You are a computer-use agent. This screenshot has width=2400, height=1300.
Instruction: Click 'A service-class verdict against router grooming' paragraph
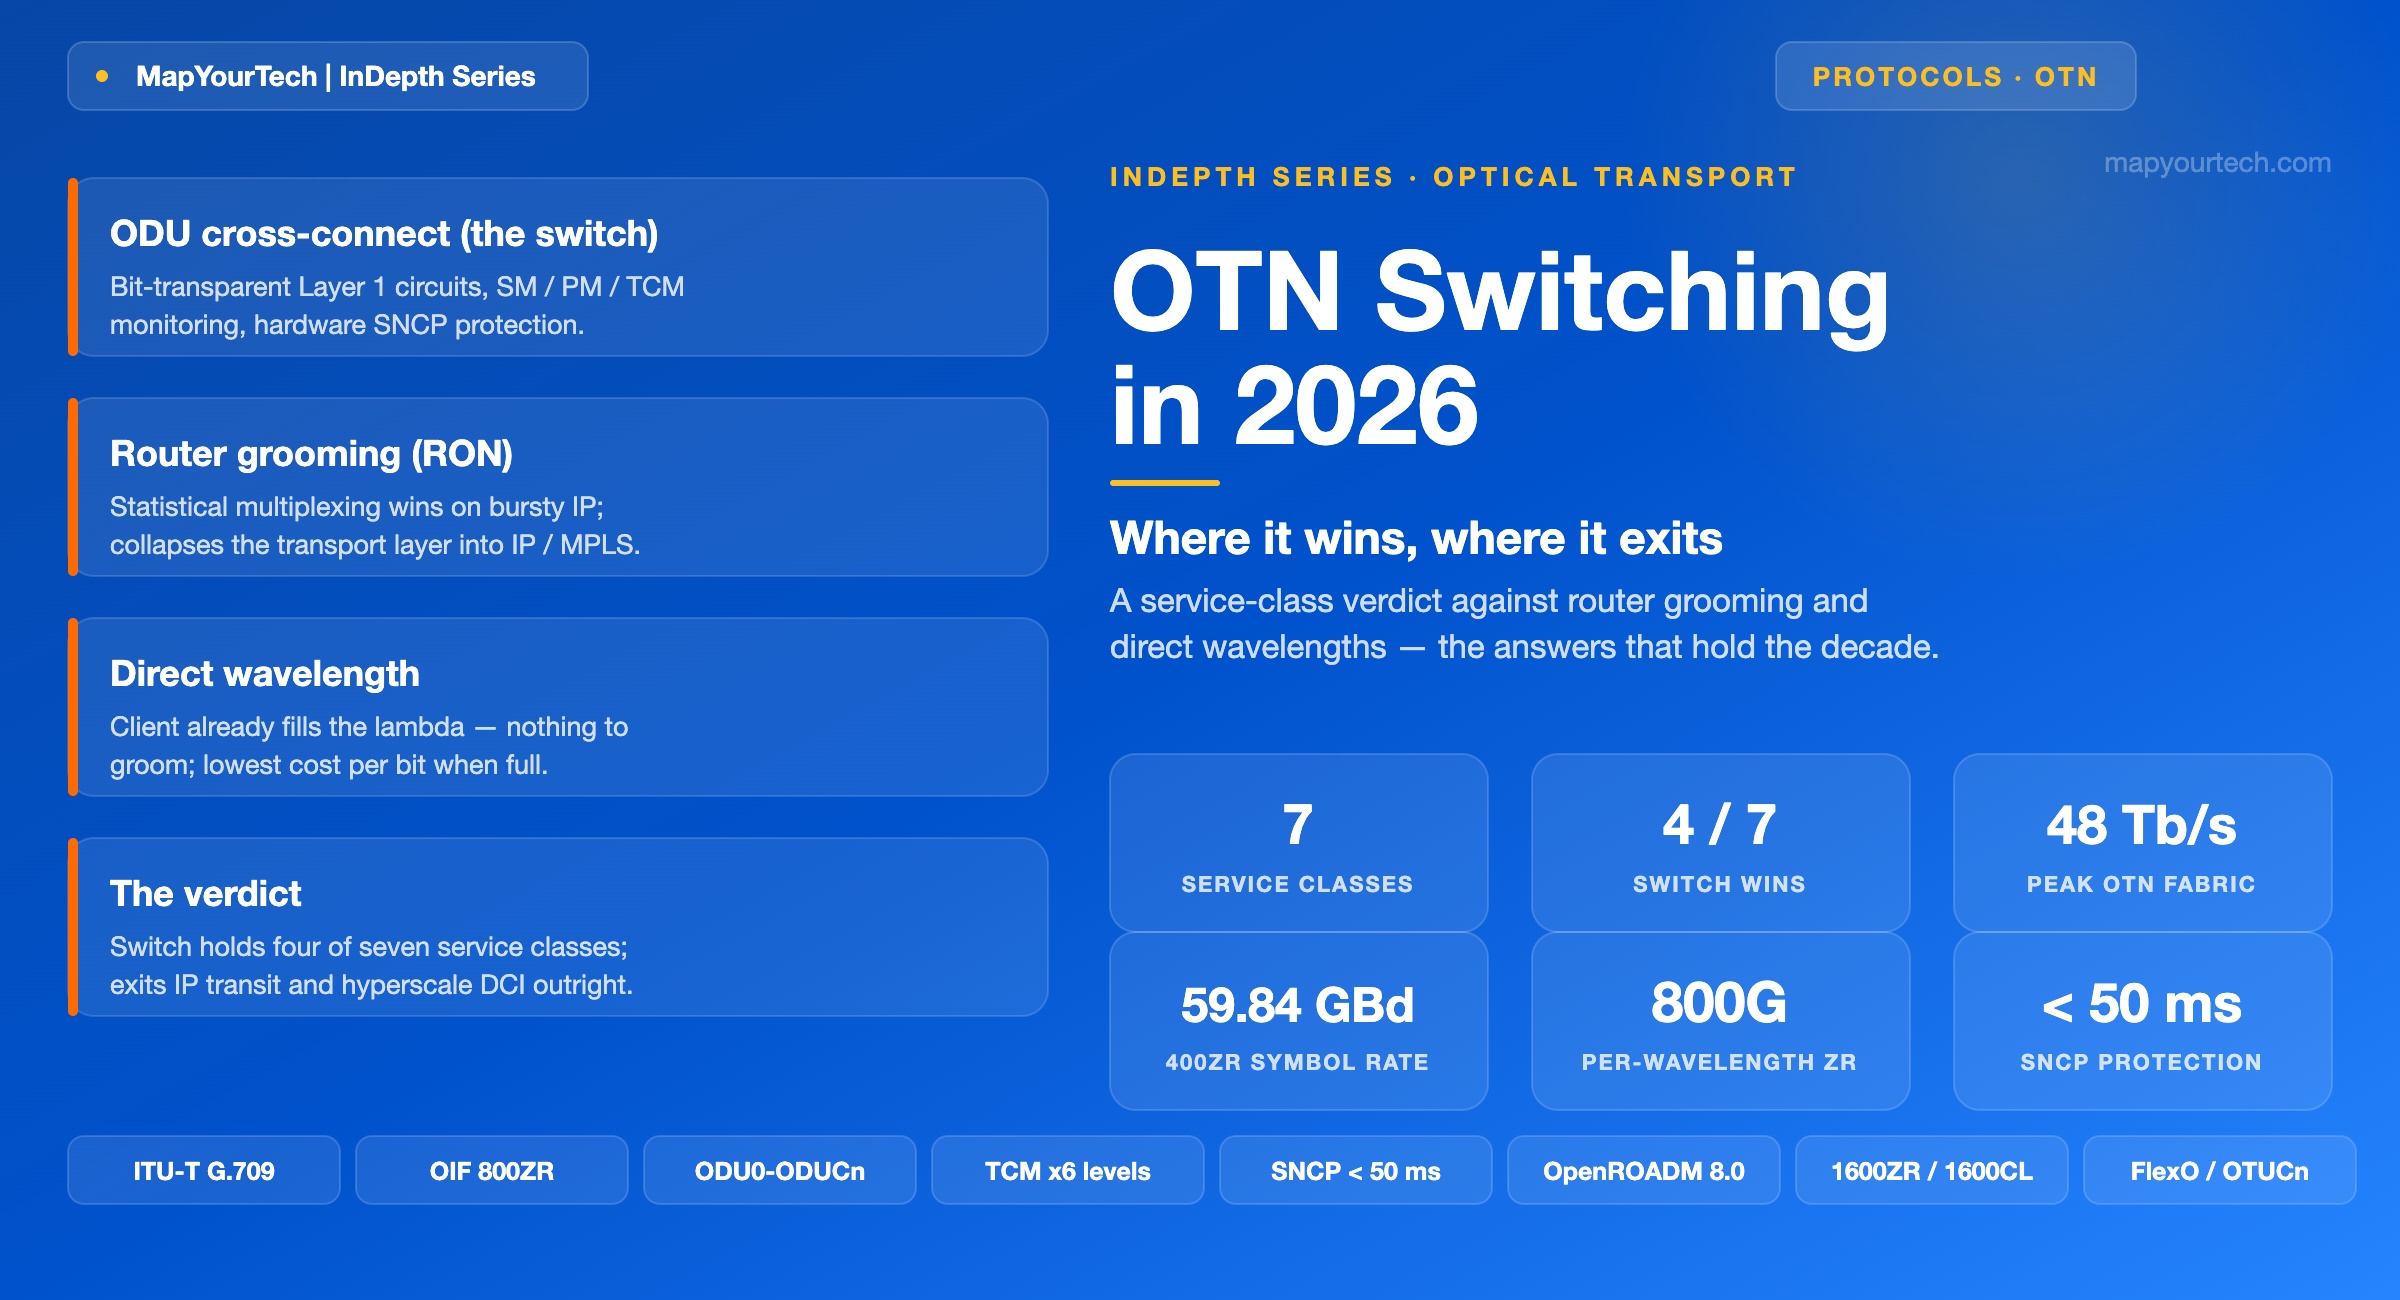tap(1524, 623)
